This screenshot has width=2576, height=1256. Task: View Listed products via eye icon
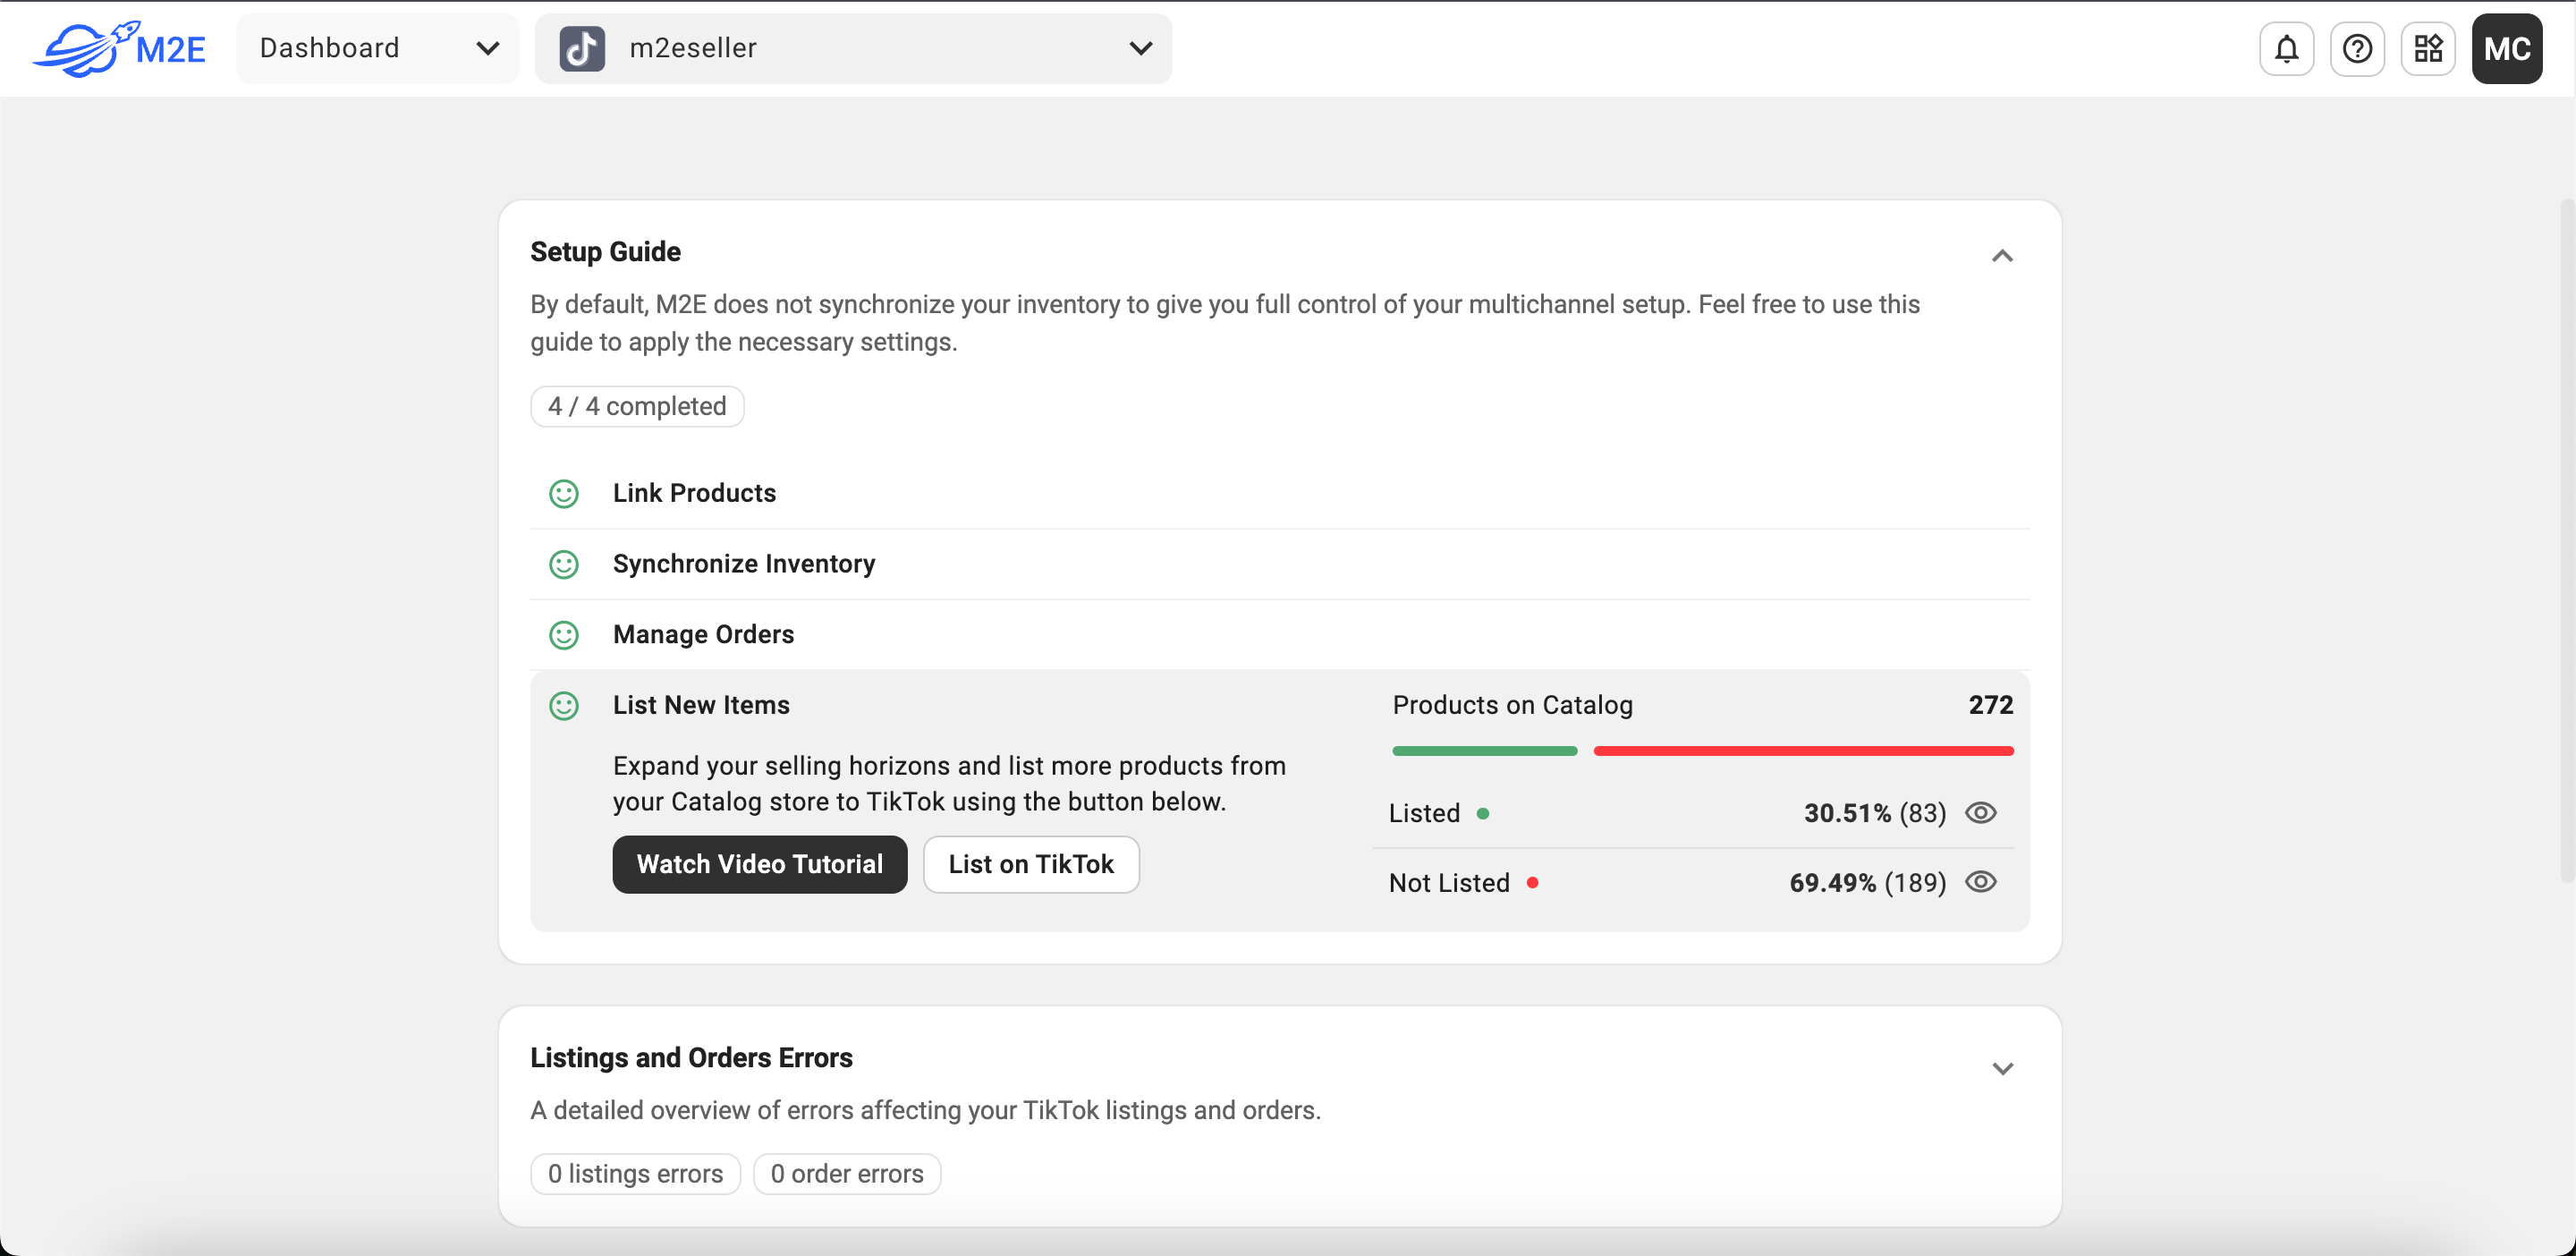coord(1980,812)
